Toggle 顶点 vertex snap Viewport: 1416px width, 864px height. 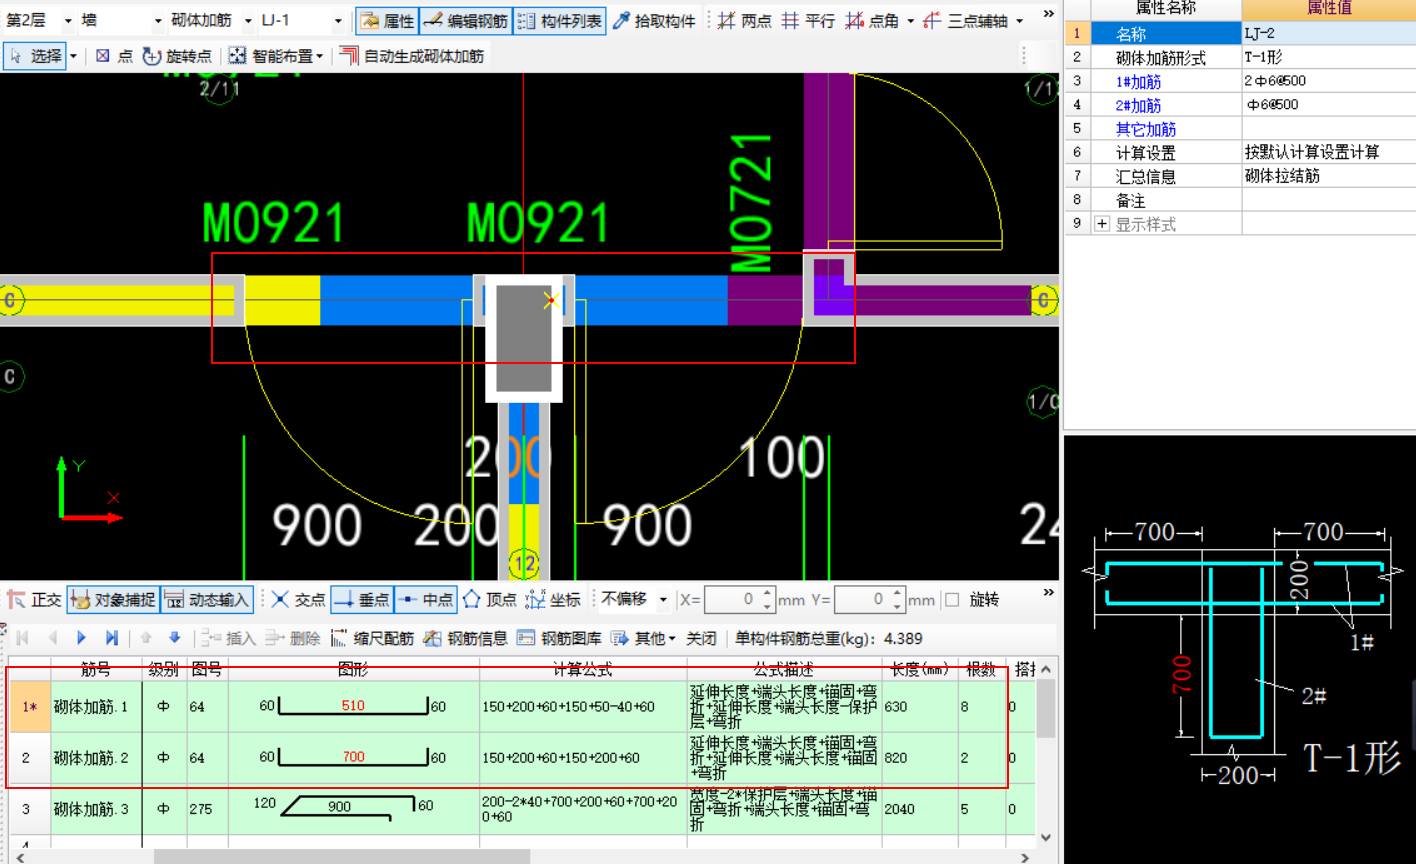point(490,600)
